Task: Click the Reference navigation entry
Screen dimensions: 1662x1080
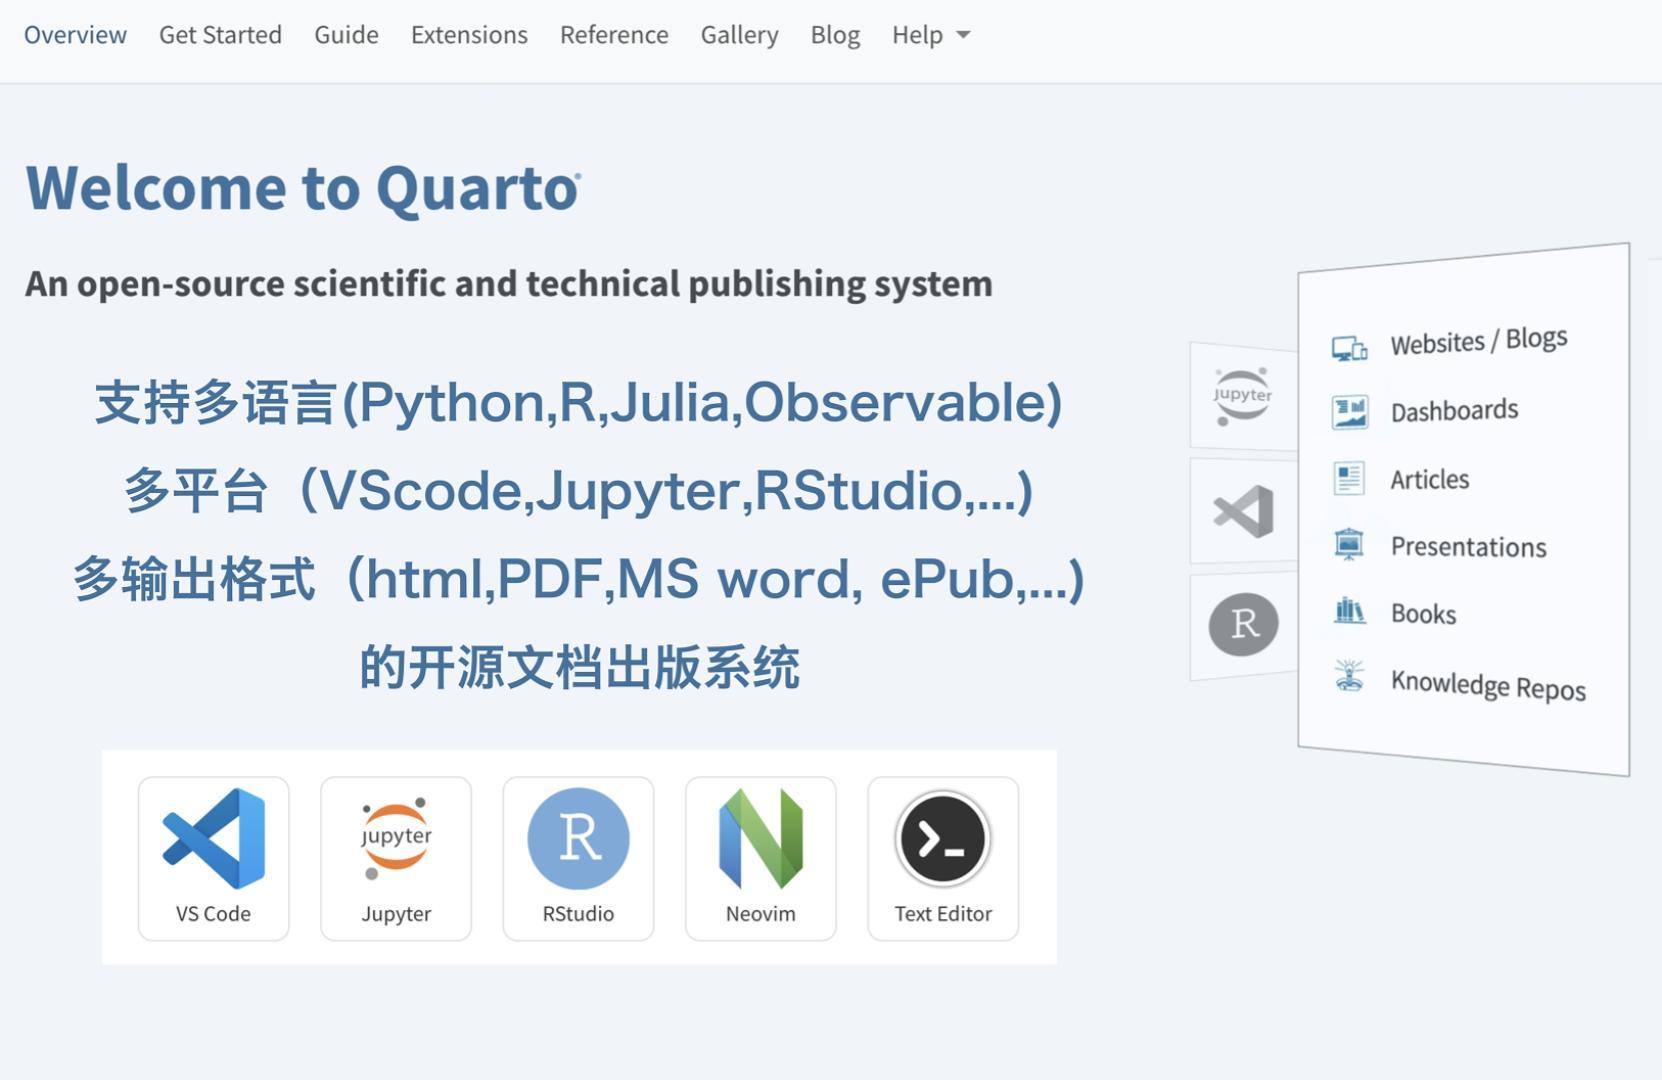Action: [614, 35]
